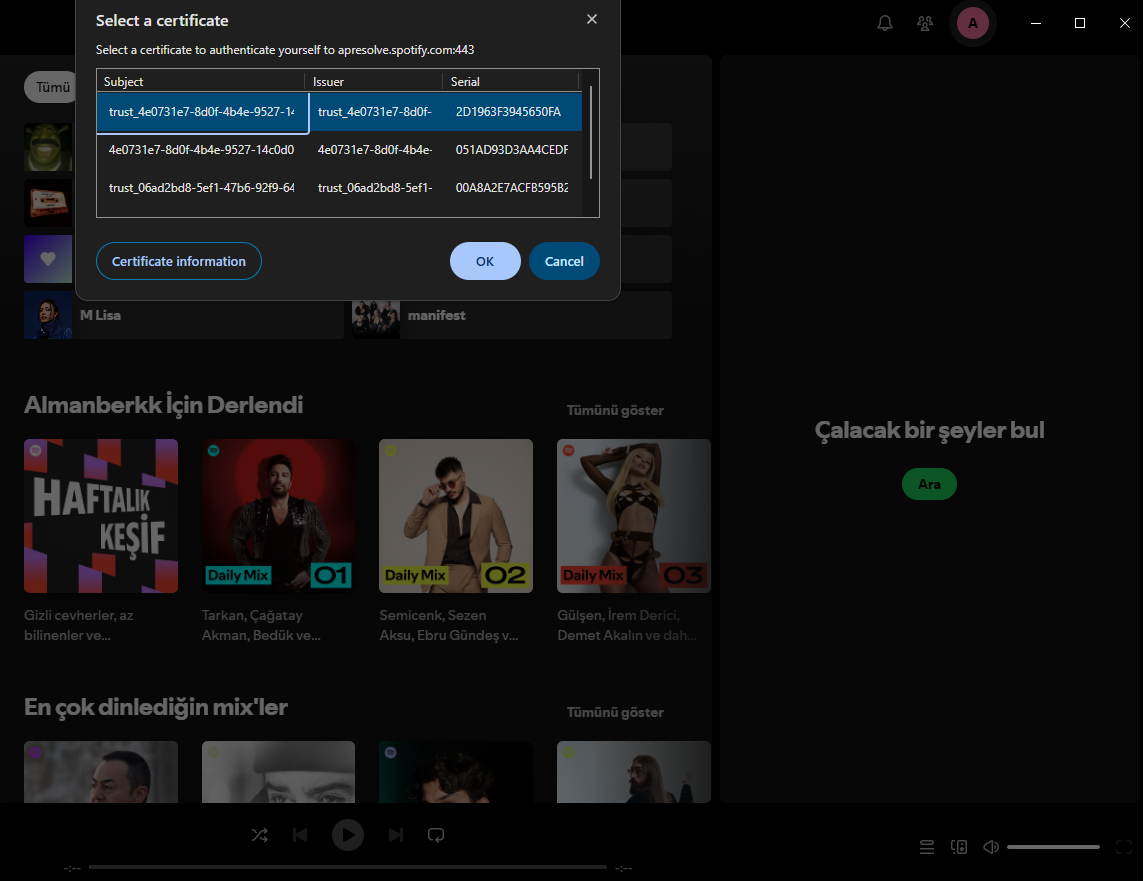
Task: Open the M Lisa shortcut
Action: pos(184,315)
